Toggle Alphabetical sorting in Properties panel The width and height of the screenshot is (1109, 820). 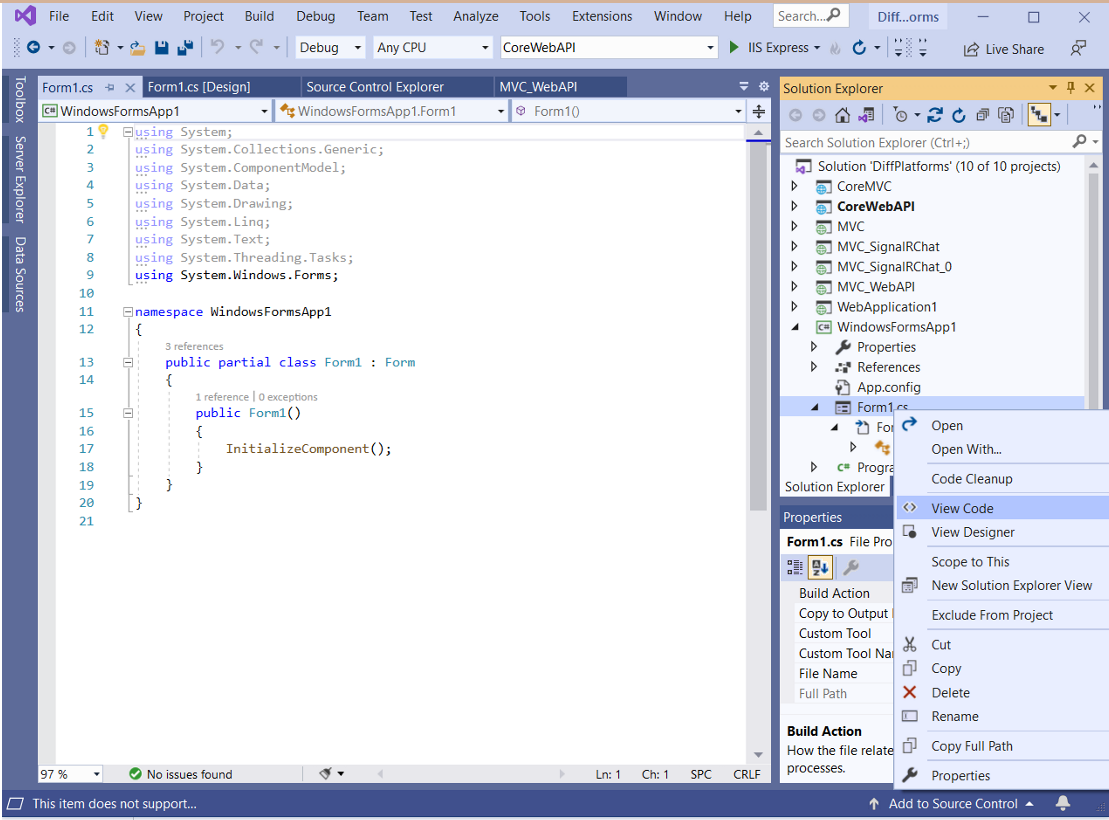[820, 568]
